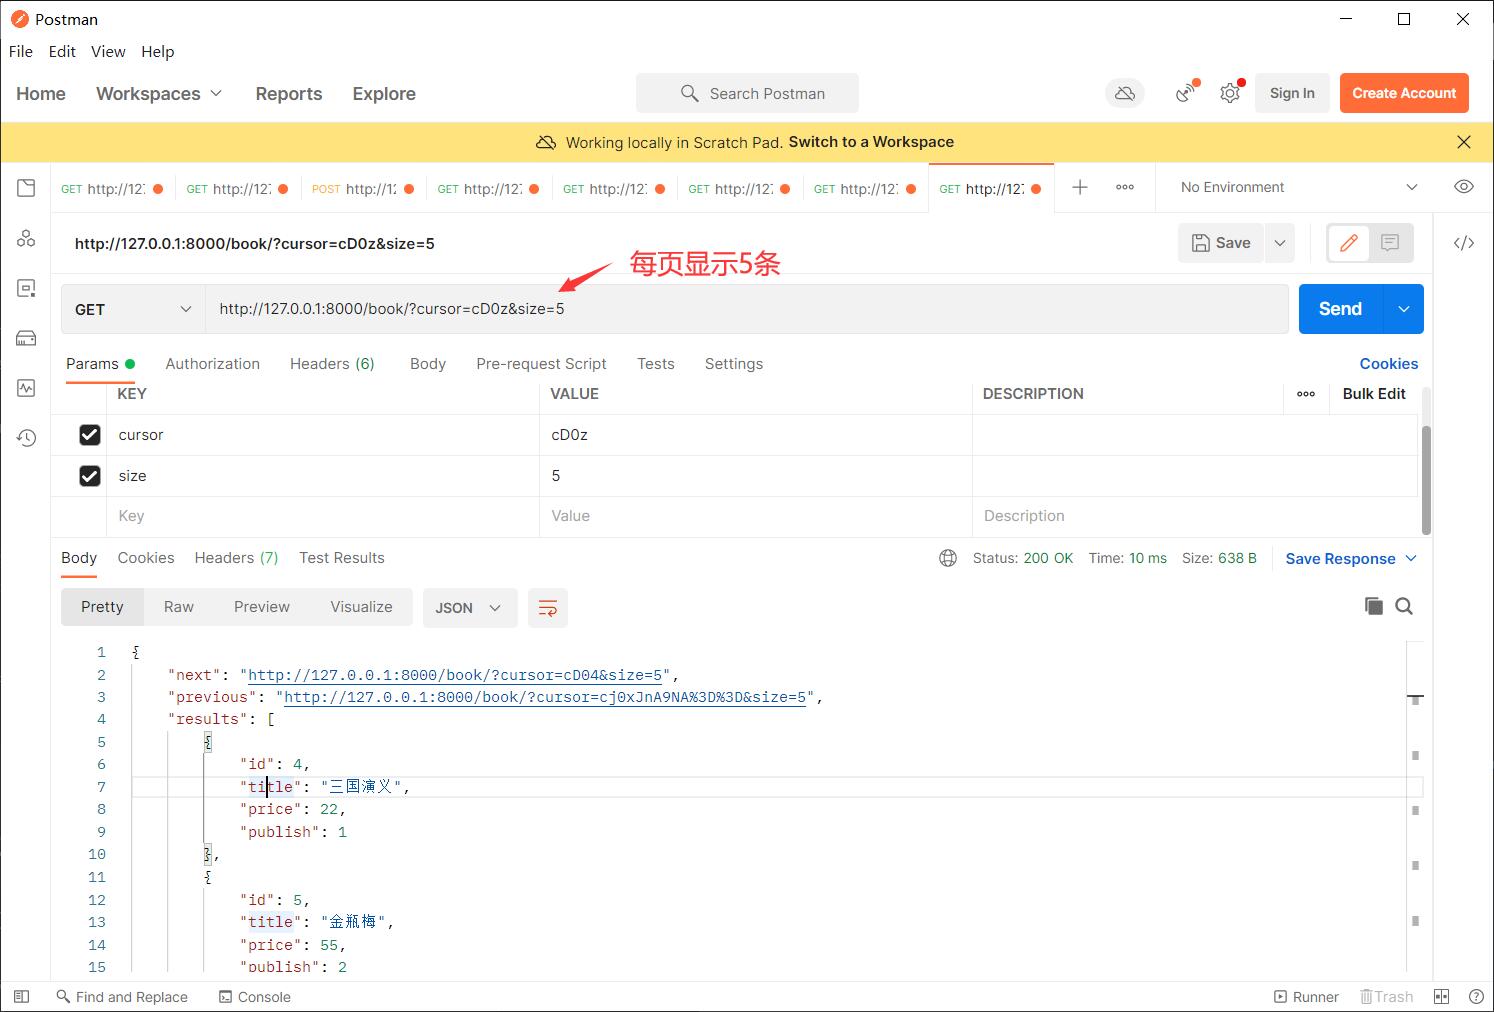Viewport: 1494px width, 1012px height.
Task: Add a new request tab with plus icon
Action: click(x=1080, y=187)
